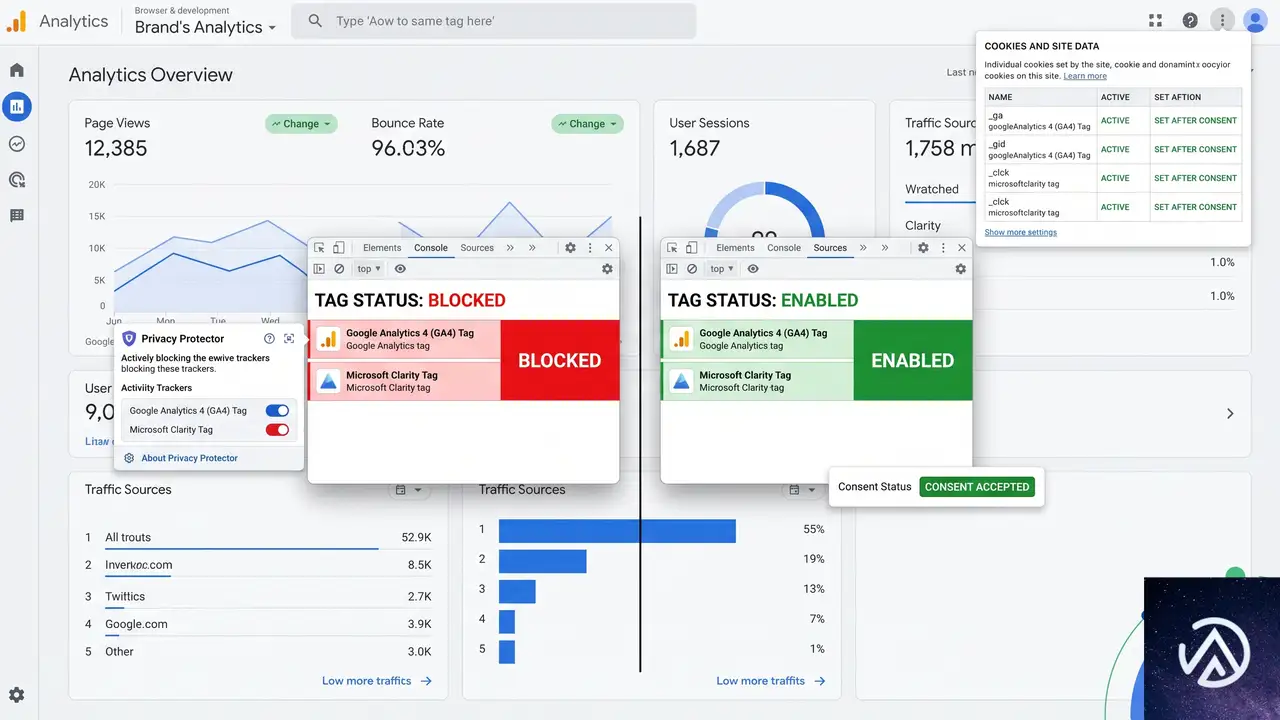Viewport: 1280px width, 720px height.
Task: Open settings gear in BLOCKED DevTools tab bar
Action: [x=570, y=248]
